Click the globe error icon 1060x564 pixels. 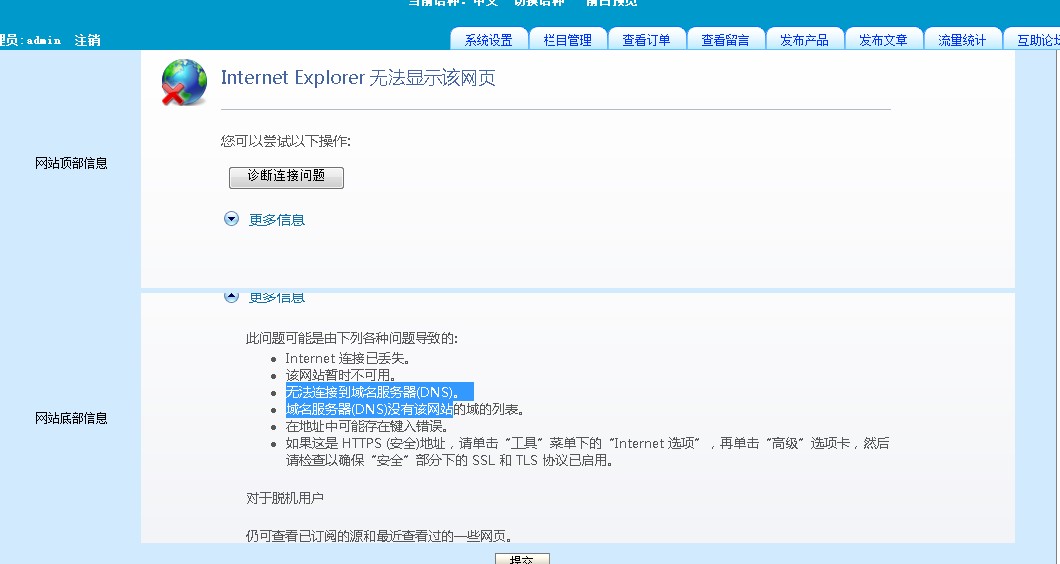click(x=183, y=82)
